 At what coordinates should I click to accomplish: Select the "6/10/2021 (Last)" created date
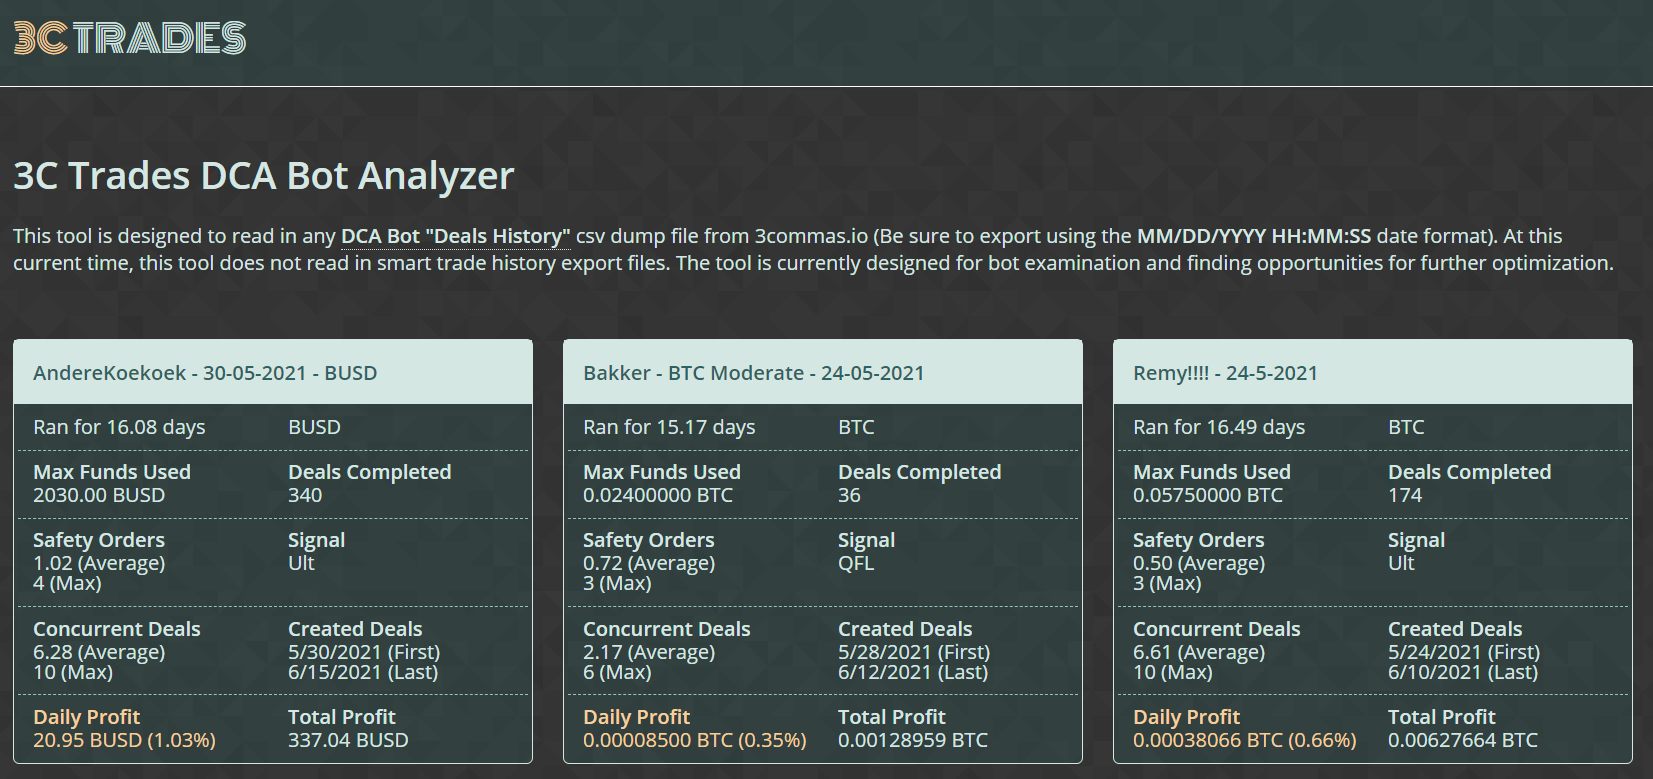[1463, 672]
